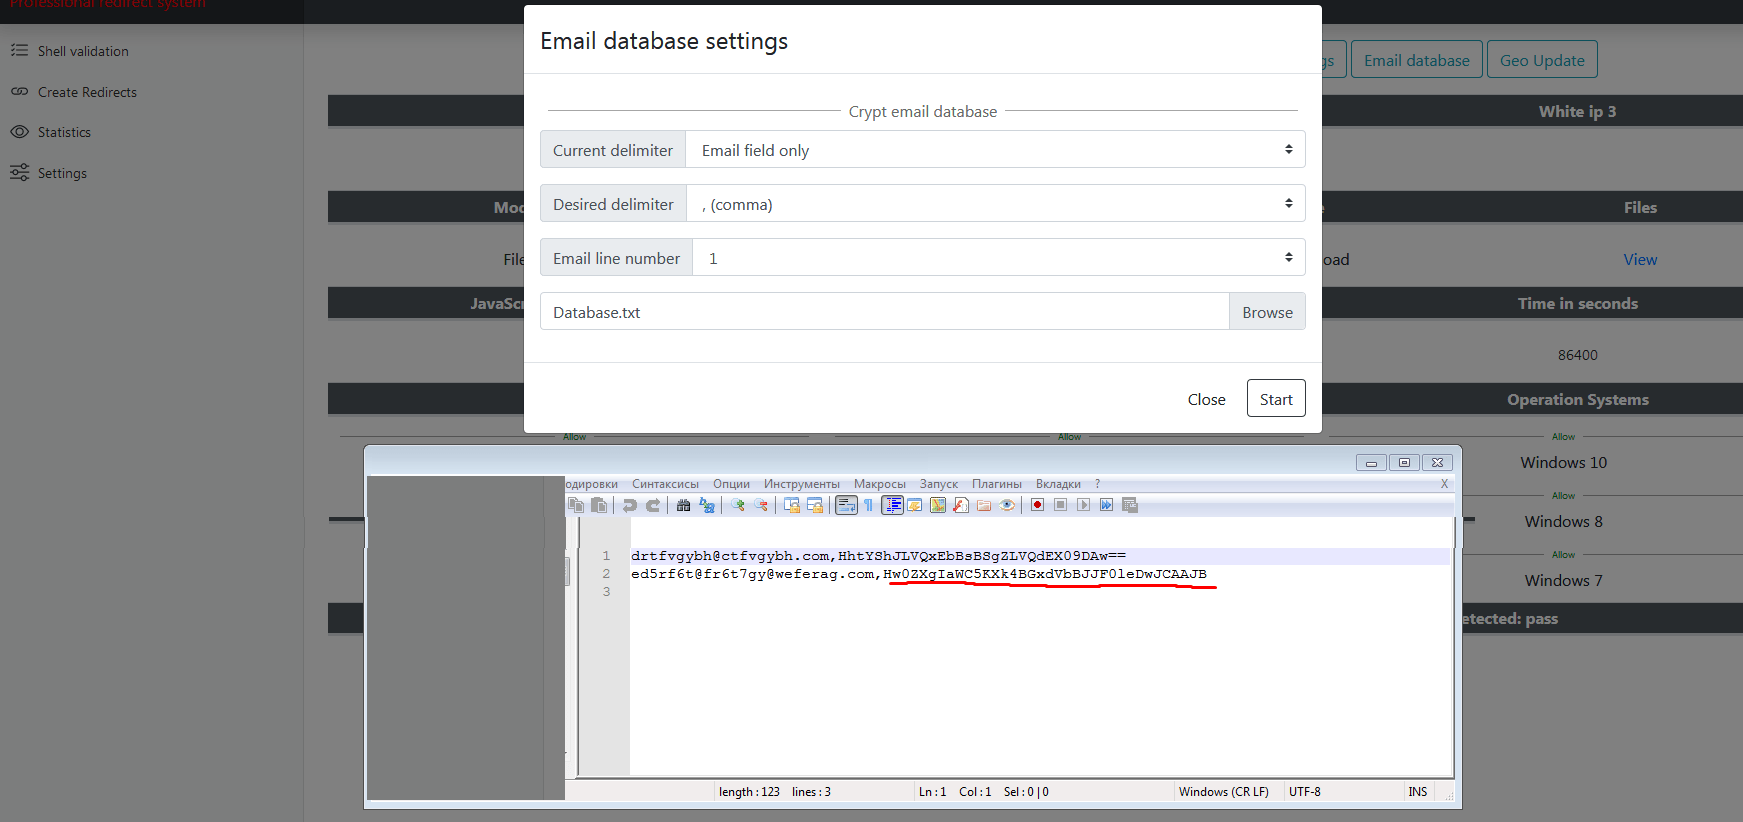Open the Инструменты menu
Viewport: 1743px width, 822px height.
click(802, 484)
